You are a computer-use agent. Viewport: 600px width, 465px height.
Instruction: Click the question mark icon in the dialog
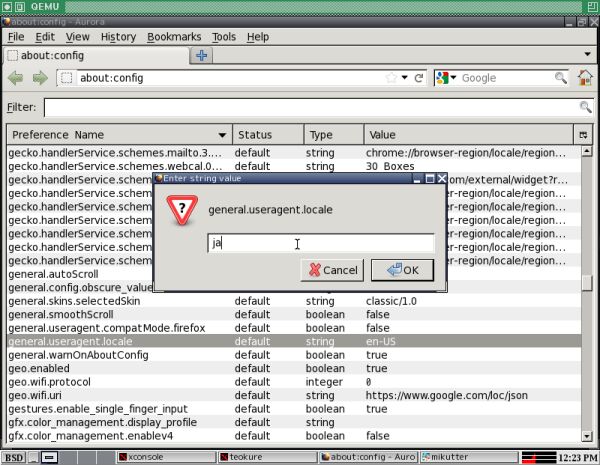coord(182,210)
